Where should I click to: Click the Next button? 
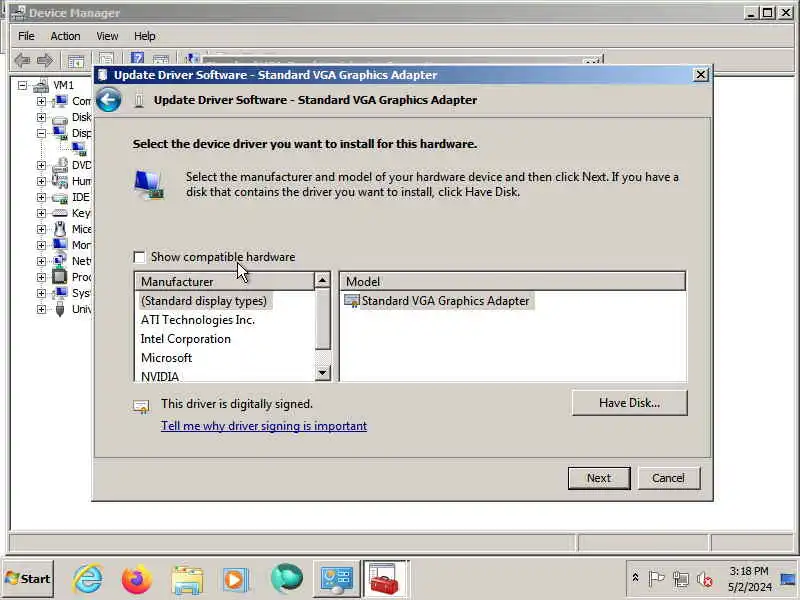point(599,478)
